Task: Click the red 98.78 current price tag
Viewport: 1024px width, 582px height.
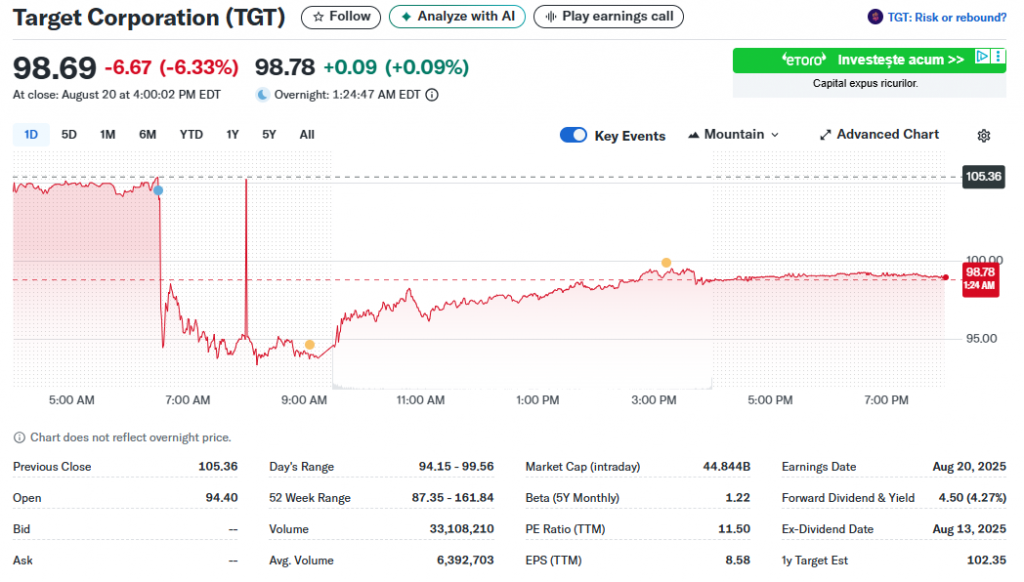Action: point(980,279)
